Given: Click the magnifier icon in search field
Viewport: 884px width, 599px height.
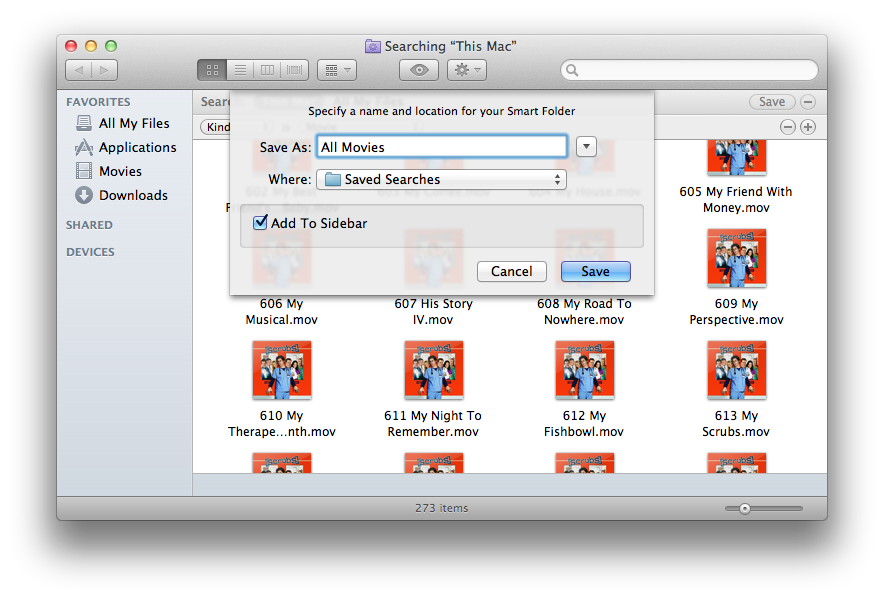Looking at the screenshot, I should click(x=572, y=71).
